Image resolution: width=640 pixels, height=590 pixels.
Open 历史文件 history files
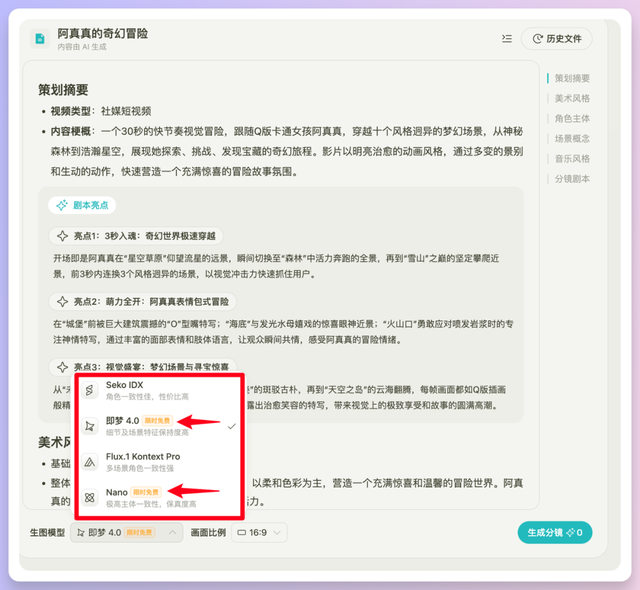557,39
